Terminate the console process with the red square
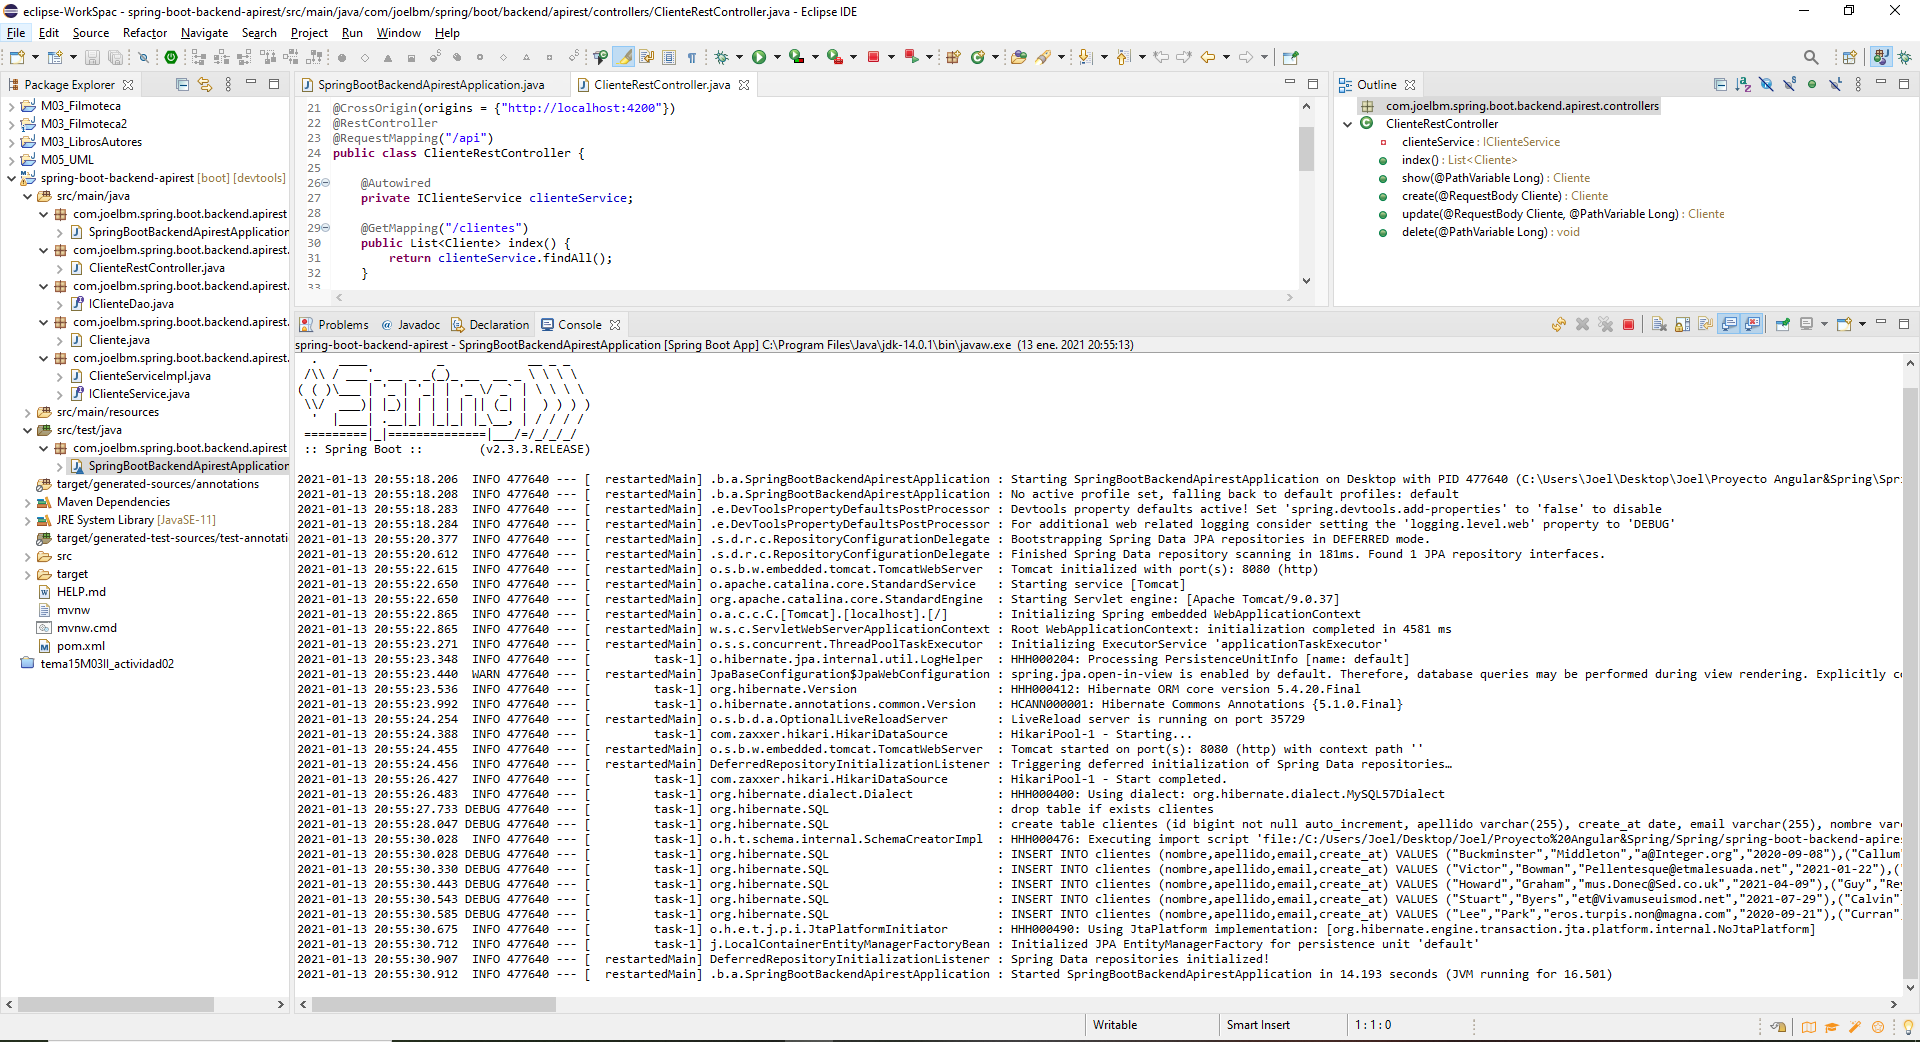The height and width of the screenshot is (1042, 1920). (1628, 324)
